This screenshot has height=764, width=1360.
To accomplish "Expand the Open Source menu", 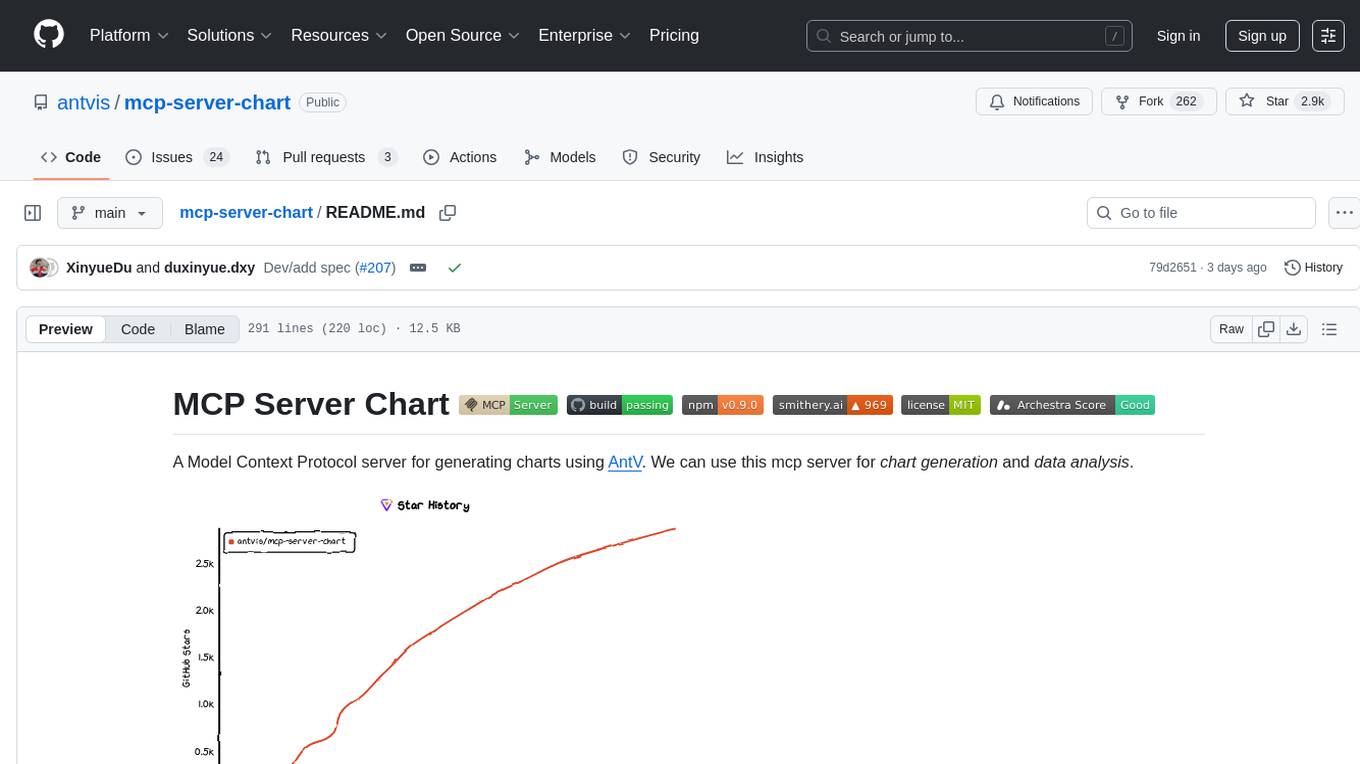I will click(x=462, y=35).
